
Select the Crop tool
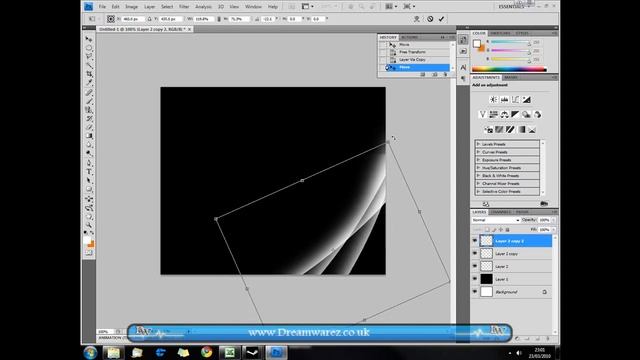pos(89,74)
